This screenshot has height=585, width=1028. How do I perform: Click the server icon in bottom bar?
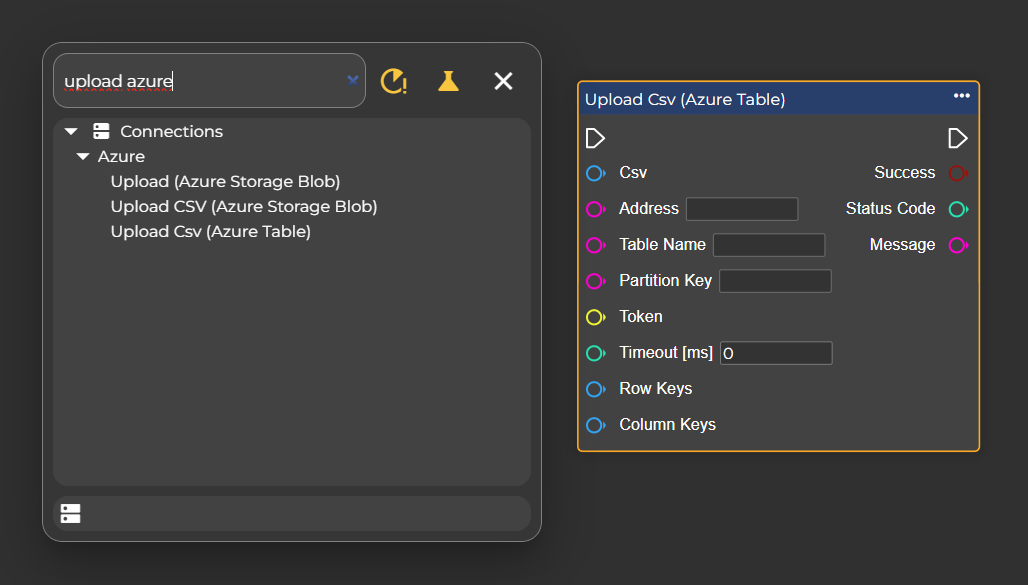[70, 513]
